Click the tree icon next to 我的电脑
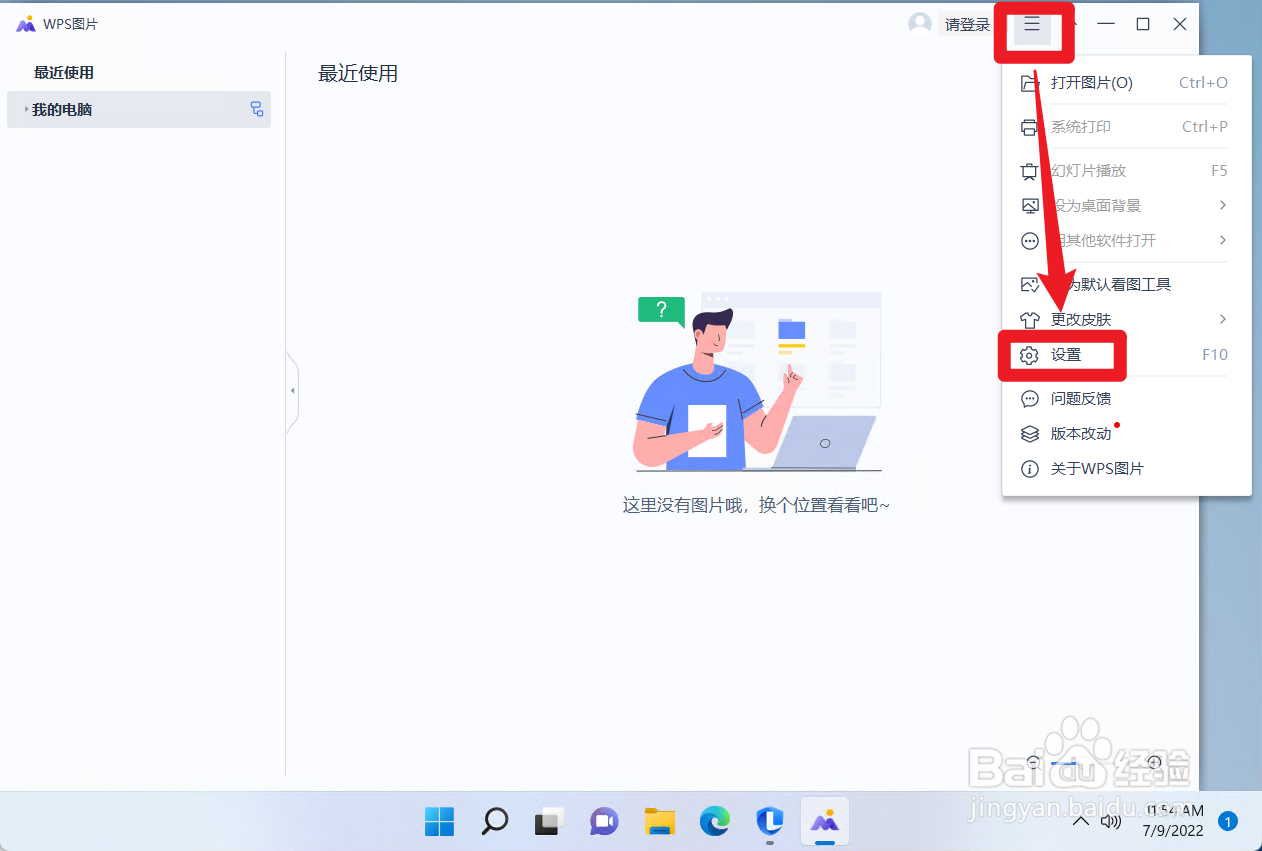This screenshot has width=1262, height=851. coord(257,109)
